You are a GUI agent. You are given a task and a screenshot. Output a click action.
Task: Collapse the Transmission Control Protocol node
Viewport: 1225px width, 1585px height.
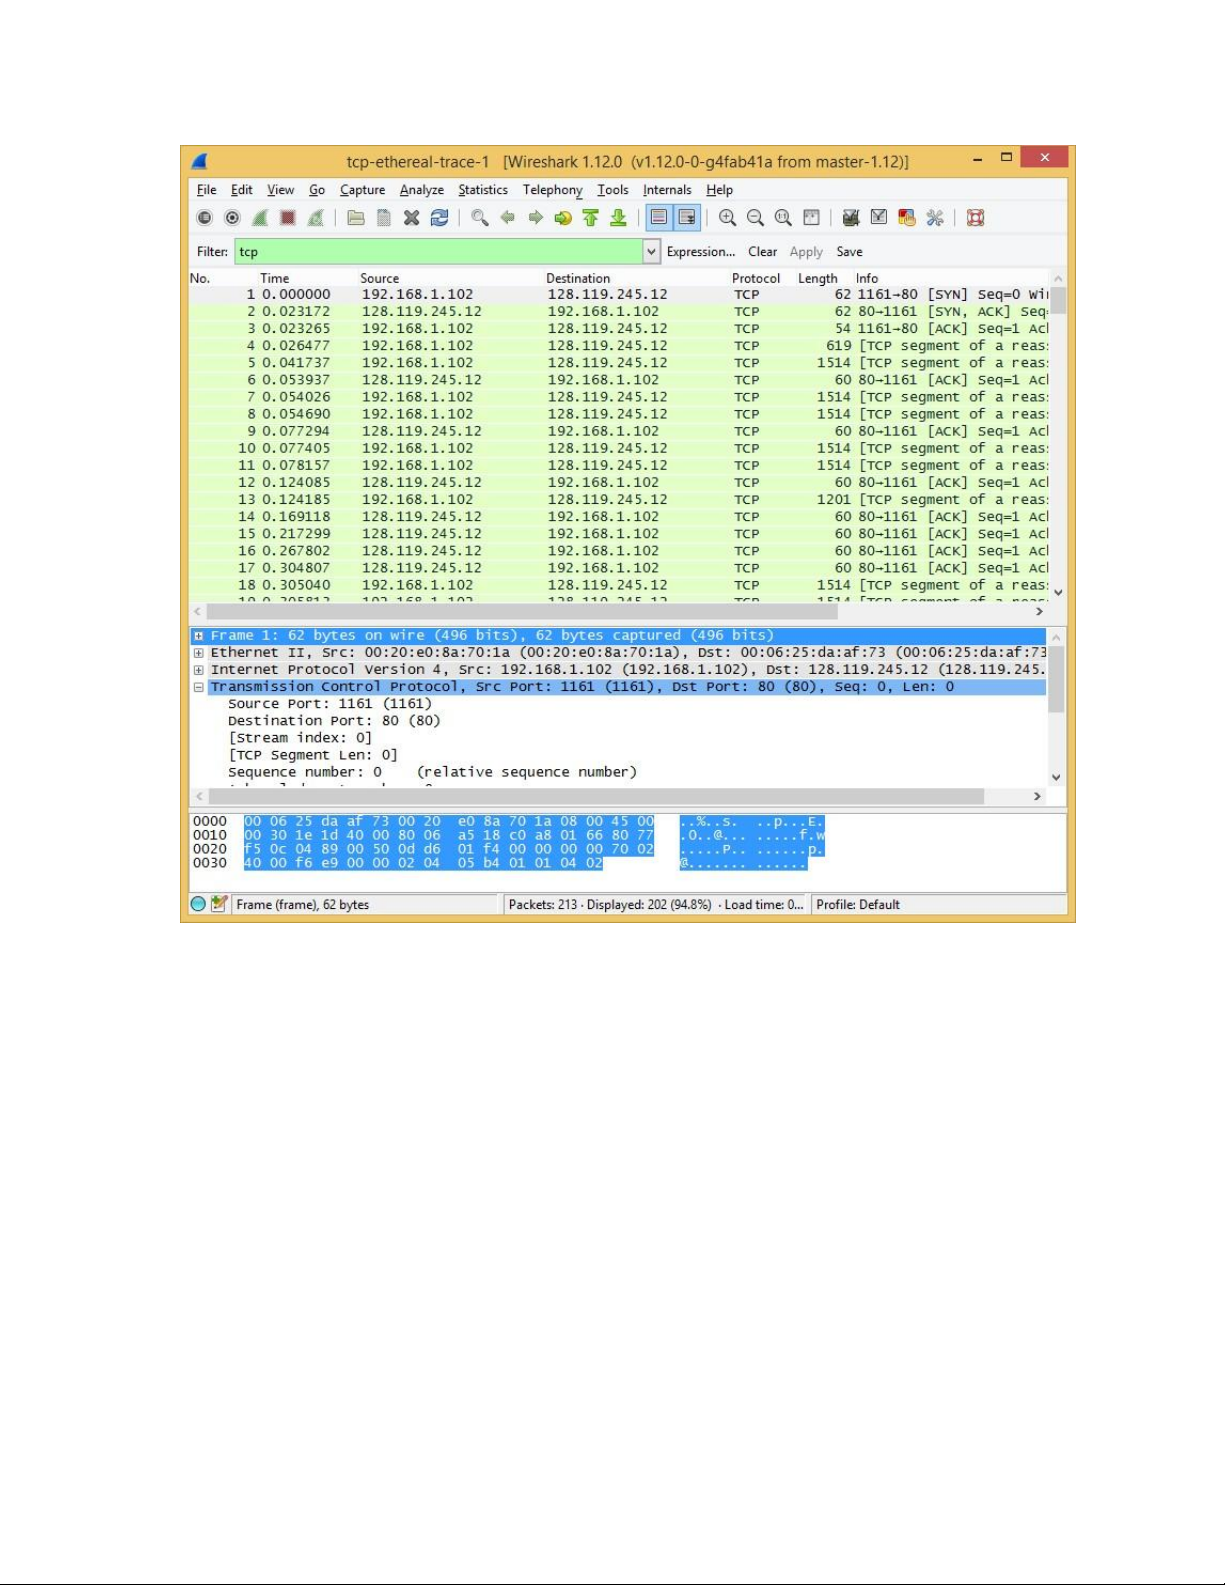pos(199,687)
